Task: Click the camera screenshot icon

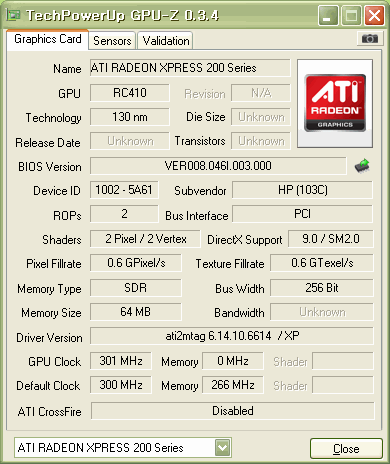Action: click(369, 39)
